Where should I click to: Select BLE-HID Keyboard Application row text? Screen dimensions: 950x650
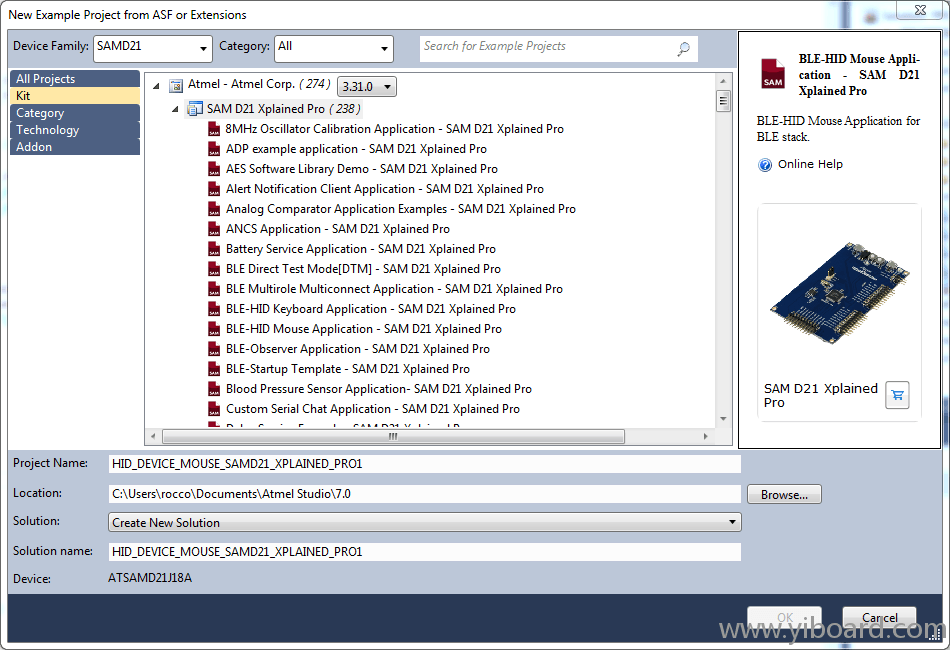click(371, 309)
